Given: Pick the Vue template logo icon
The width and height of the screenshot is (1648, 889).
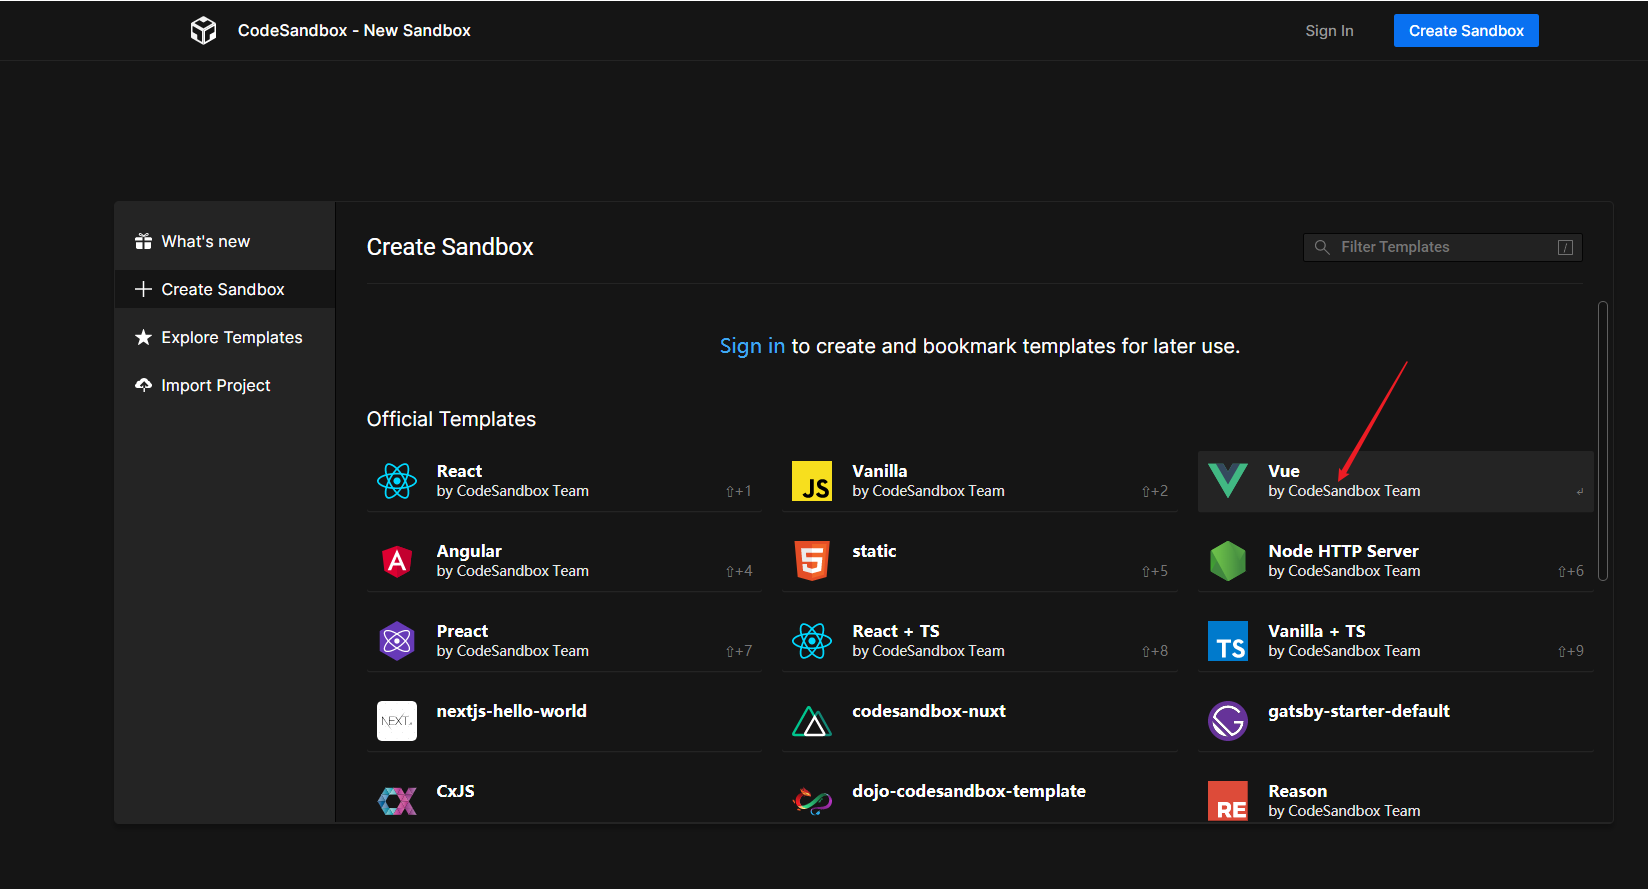Looking at the screenshot, I should click(1228, 481).
